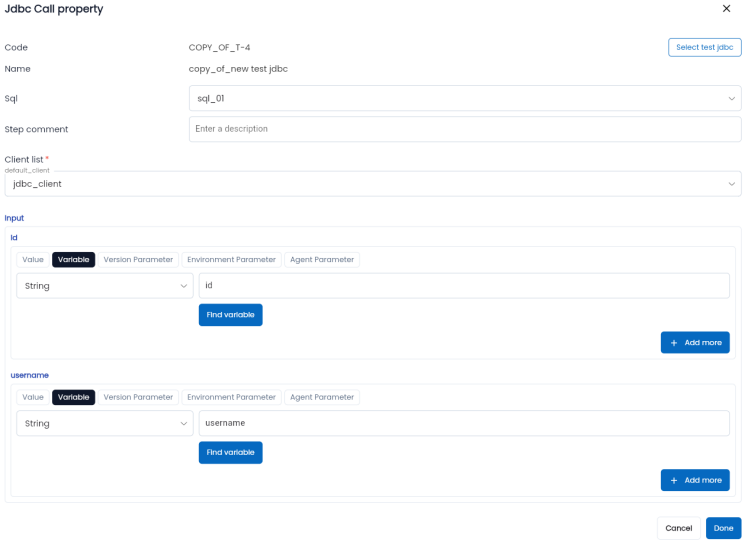Switch username input to Version Parameter
Image resolution: width=752 pixels, height=545 pixels.
click(138, 397)
